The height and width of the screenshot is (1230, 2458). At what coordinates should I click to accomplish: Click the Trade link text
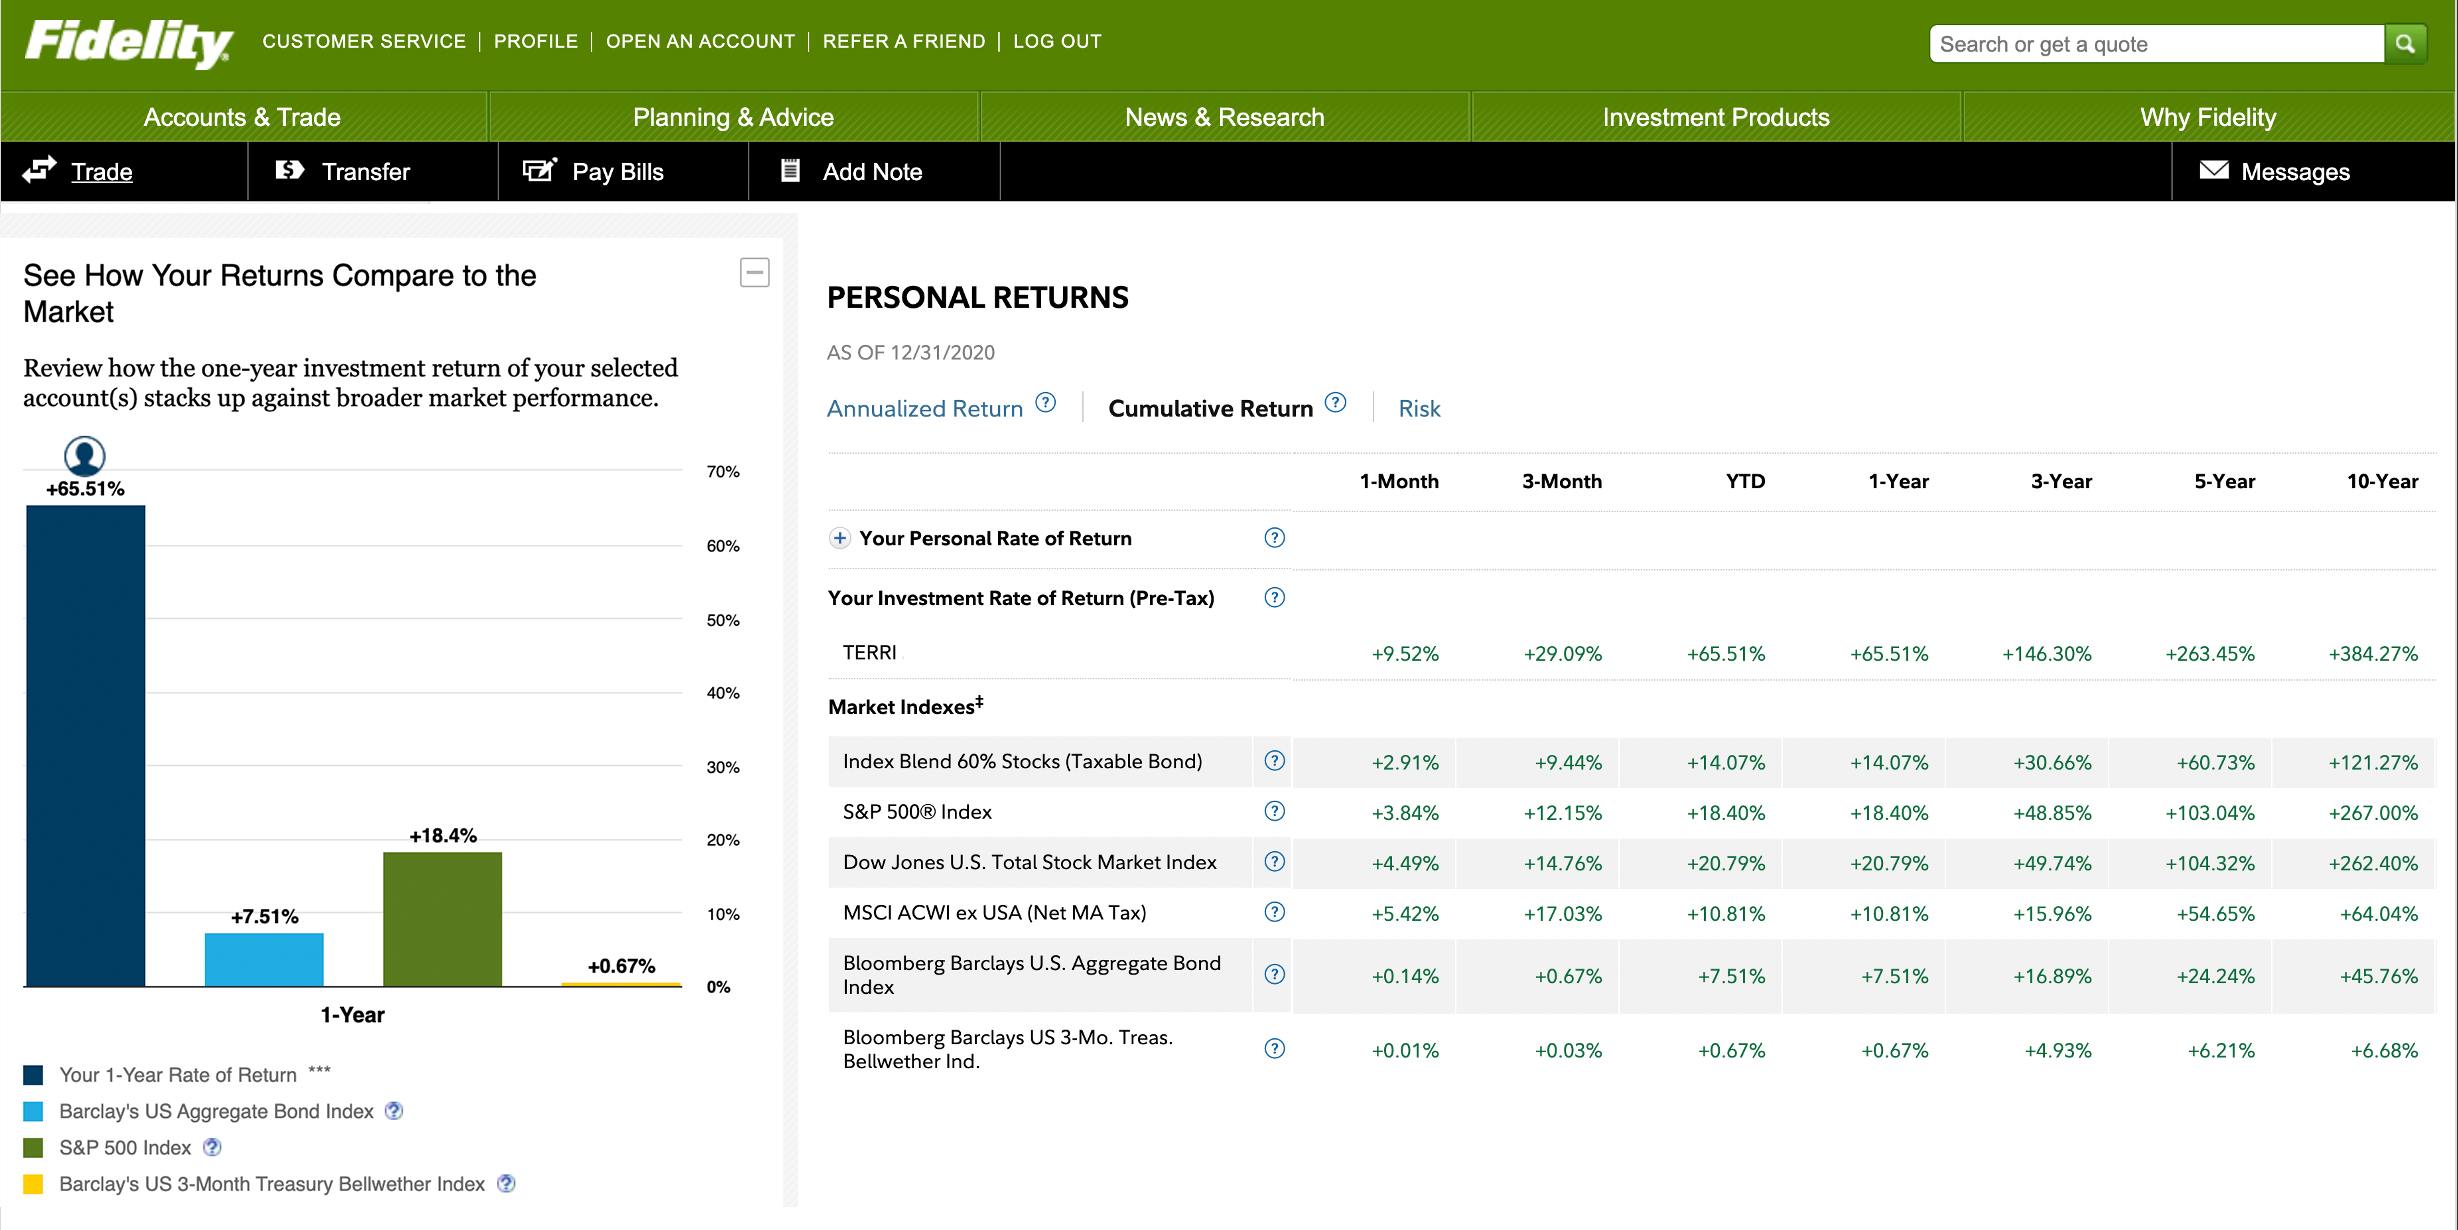pos(102,171)
